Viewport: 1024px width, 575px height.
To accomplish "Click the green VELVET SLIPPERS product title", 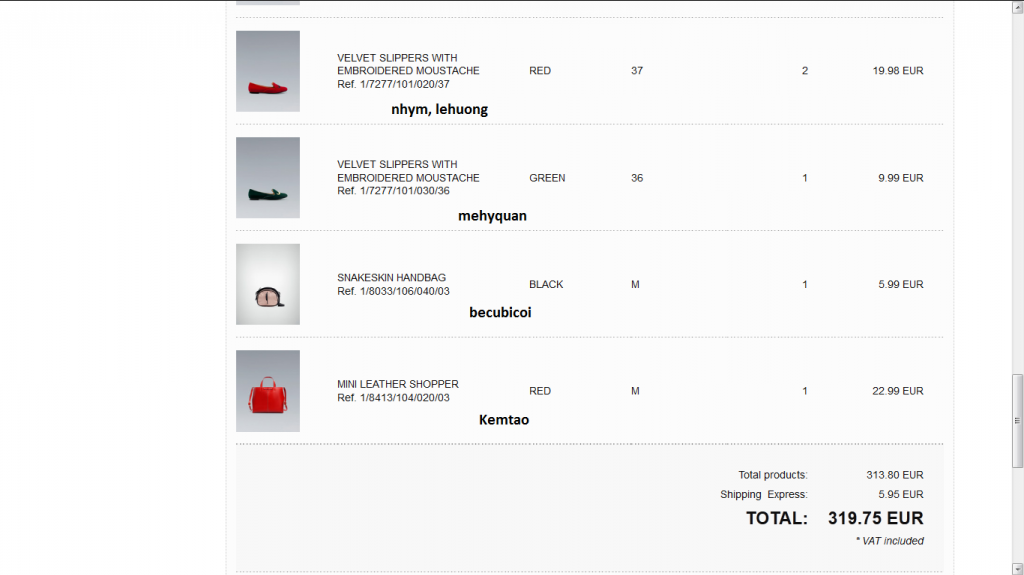I will click(408, 171).
